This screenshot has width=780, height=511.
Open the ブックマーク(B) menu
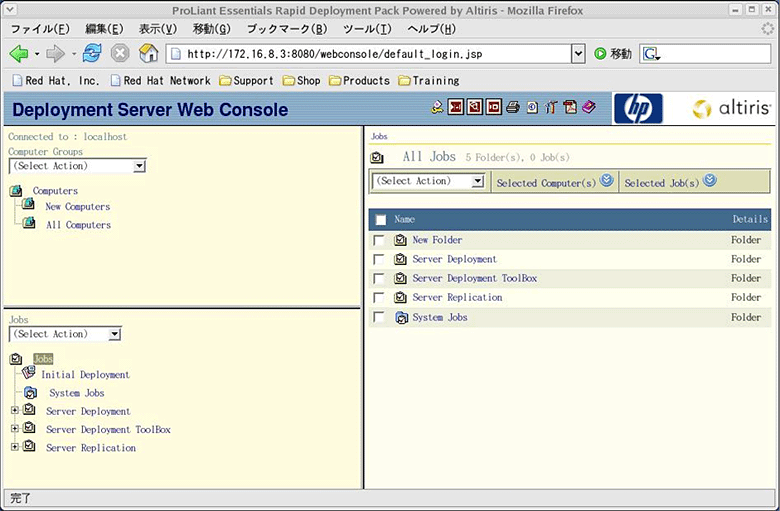287,29
